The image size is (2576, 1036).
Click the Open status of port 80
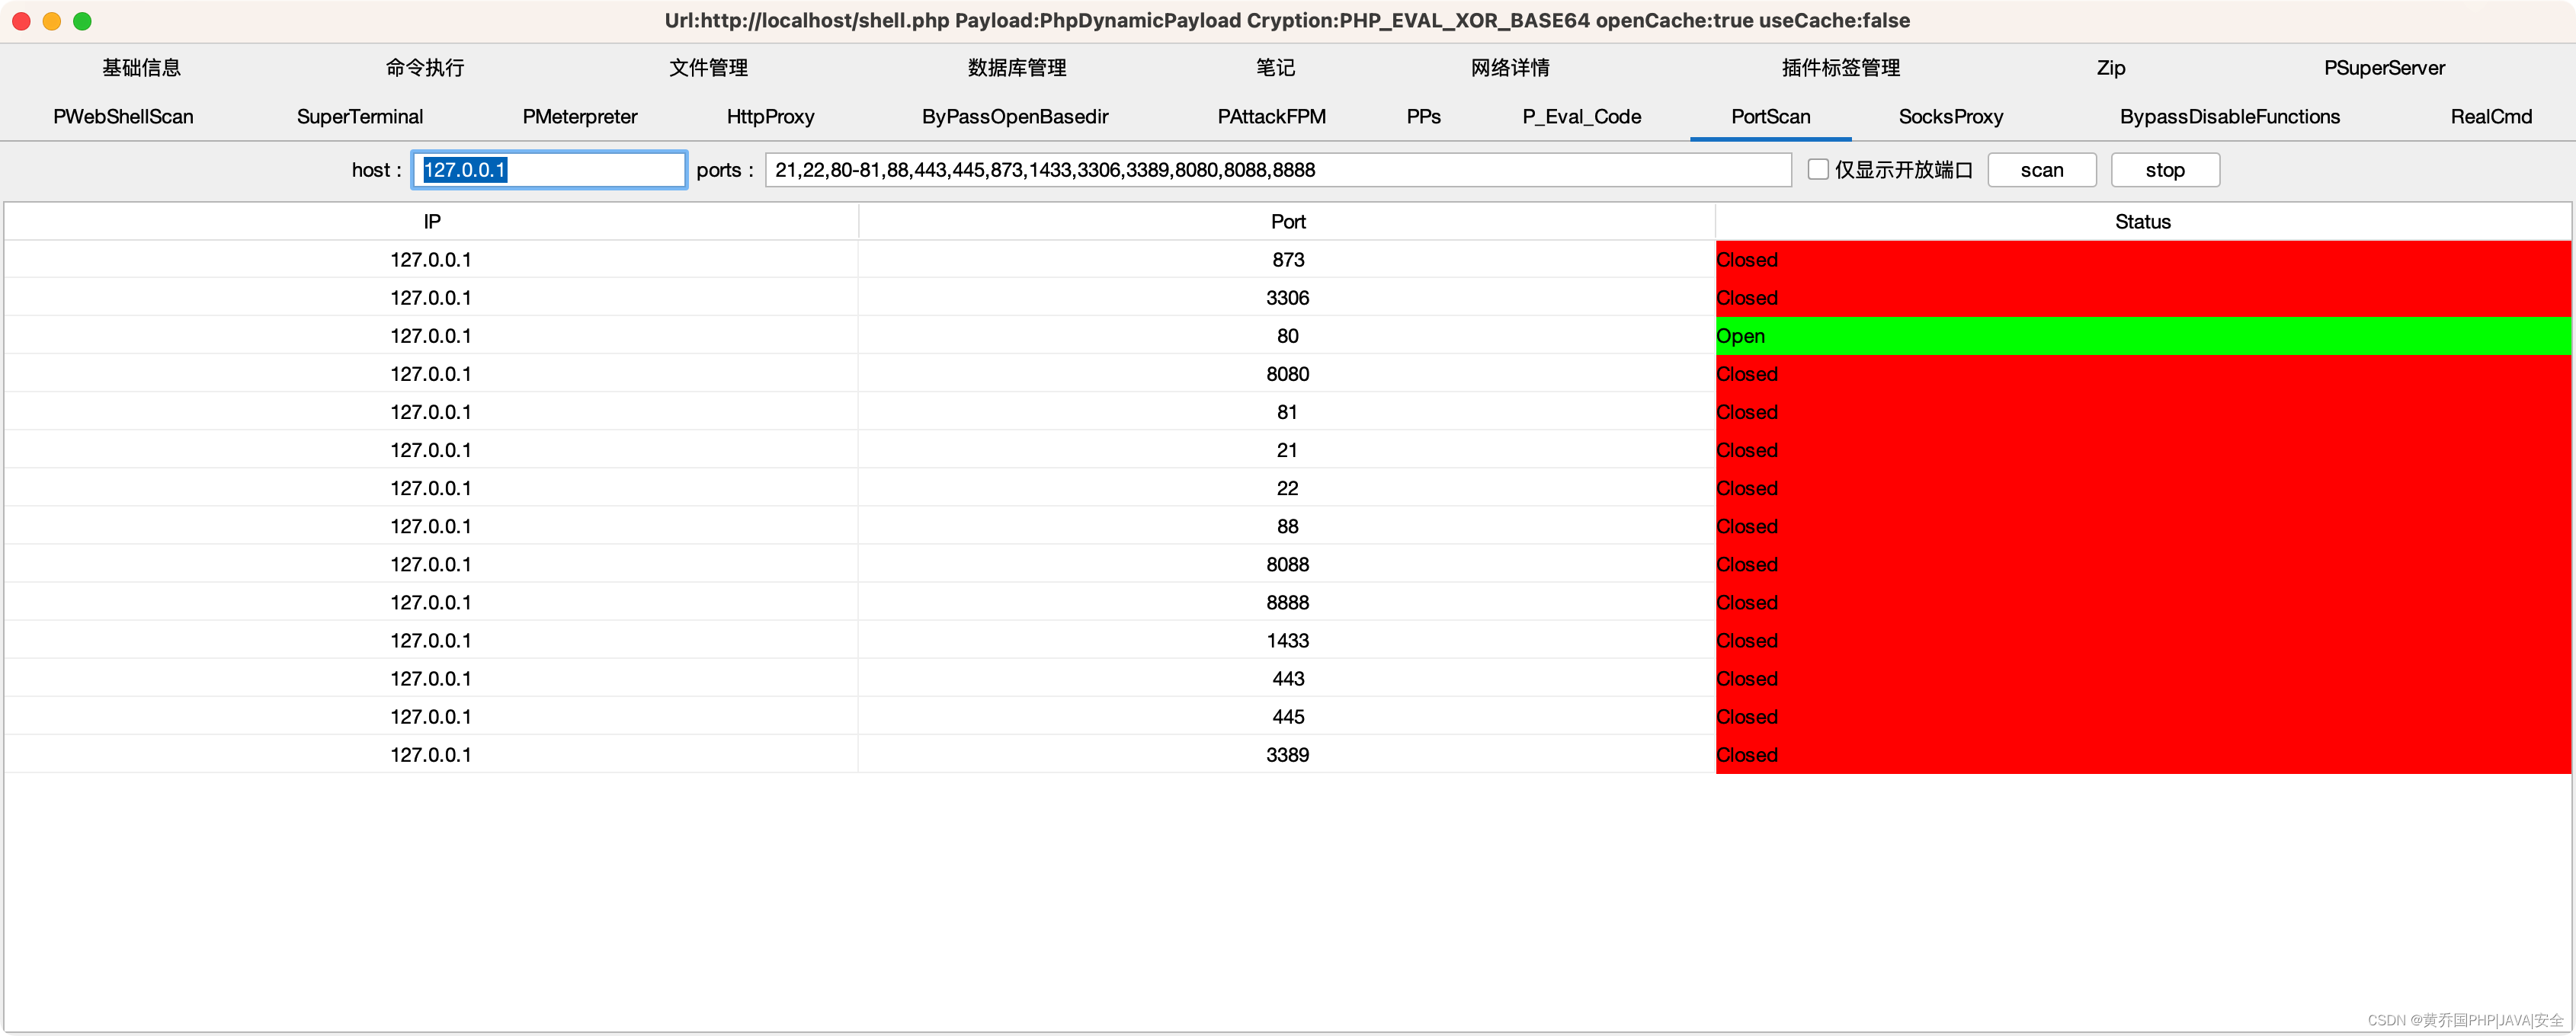(2143, 336)
